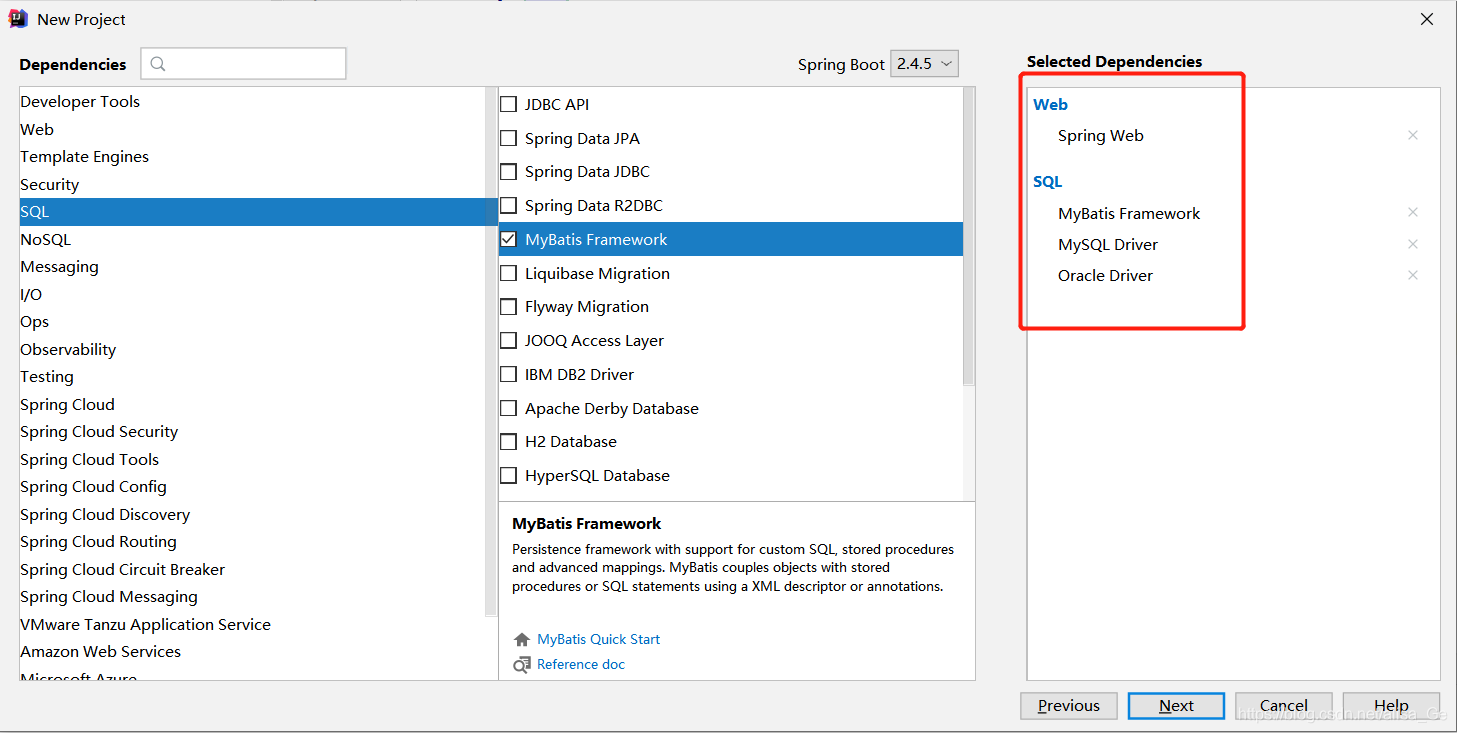The height and width of the screenshot is (733, 1457).
Task: Uncheck the MyBatis Framework checkbox
Action: point(508,239)
